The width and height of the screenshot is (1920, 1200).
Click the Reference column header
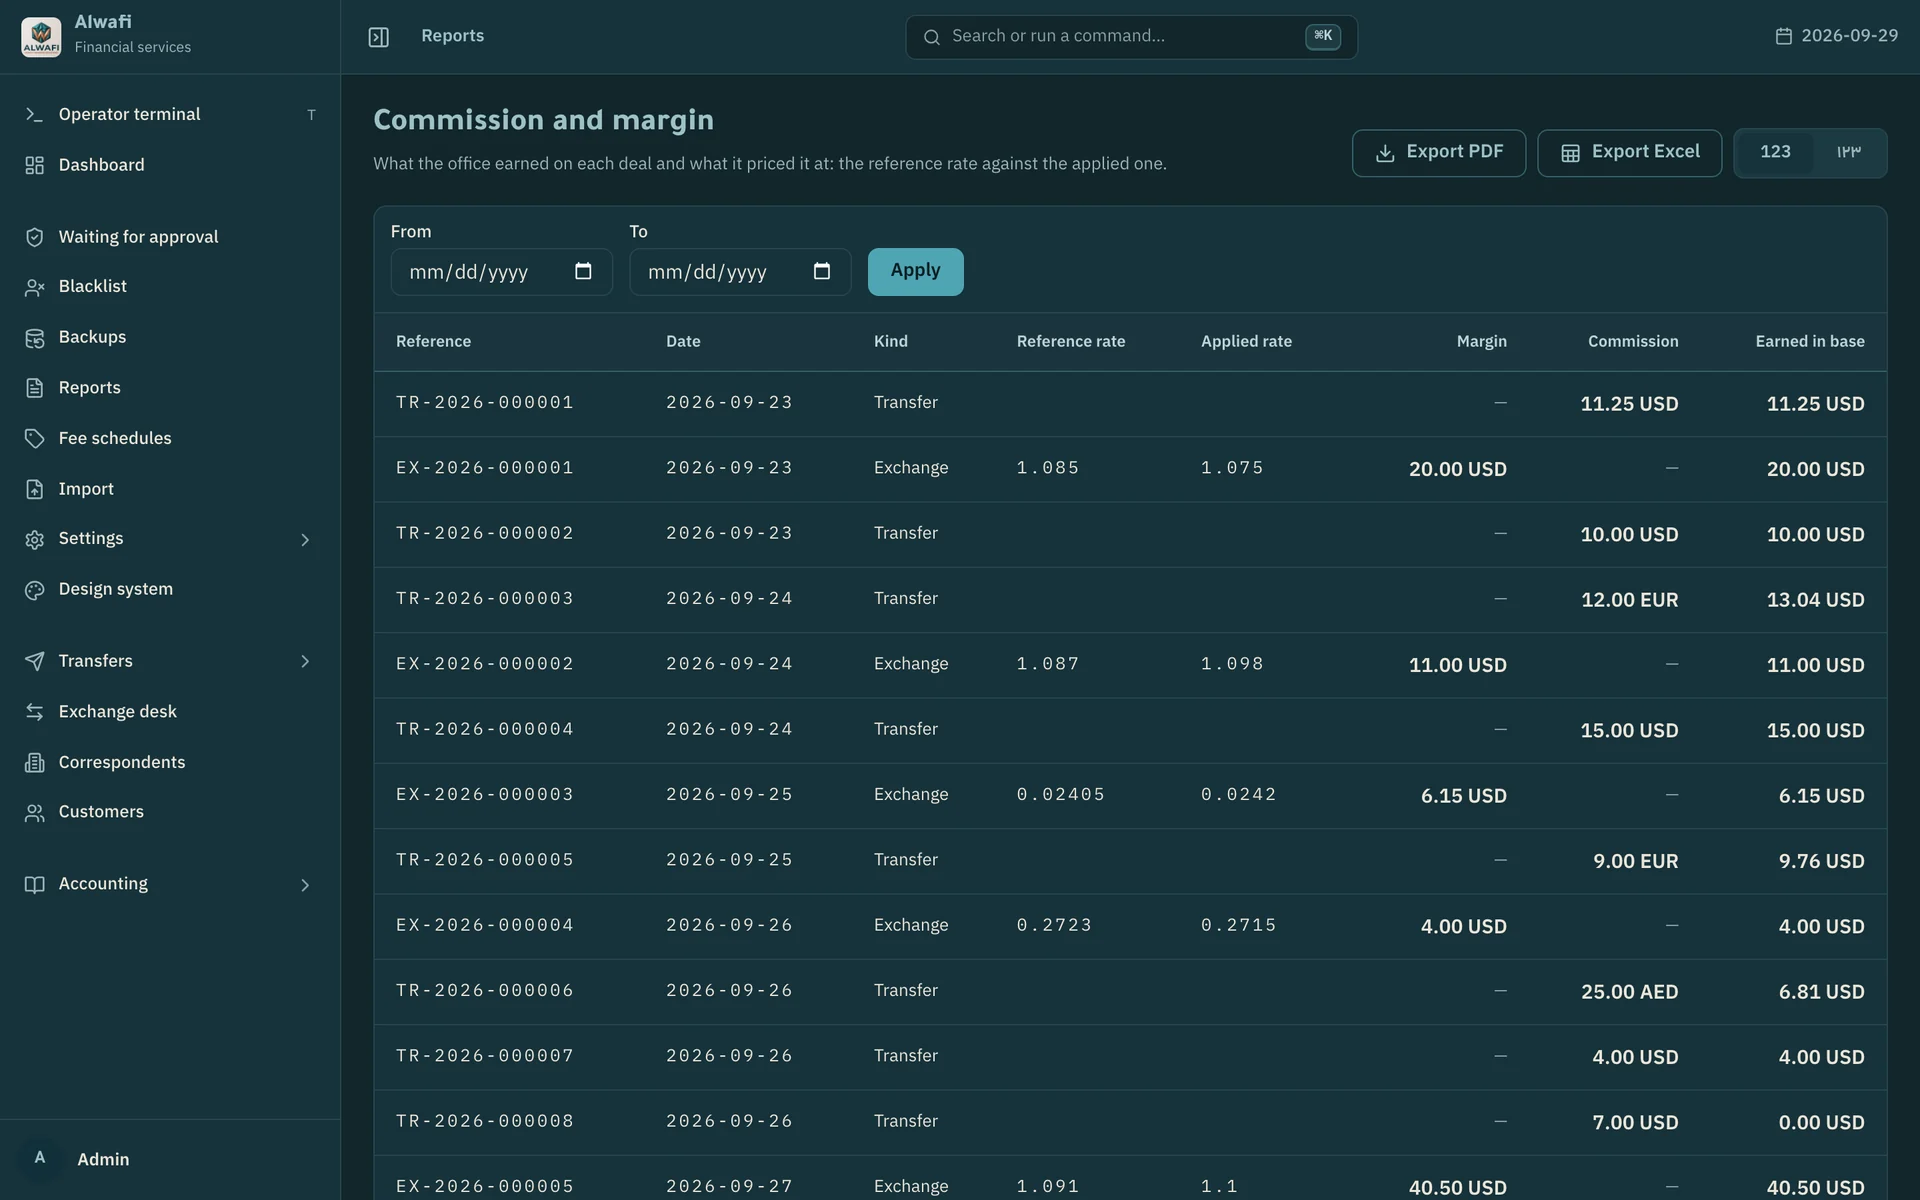tap(433, 342)
